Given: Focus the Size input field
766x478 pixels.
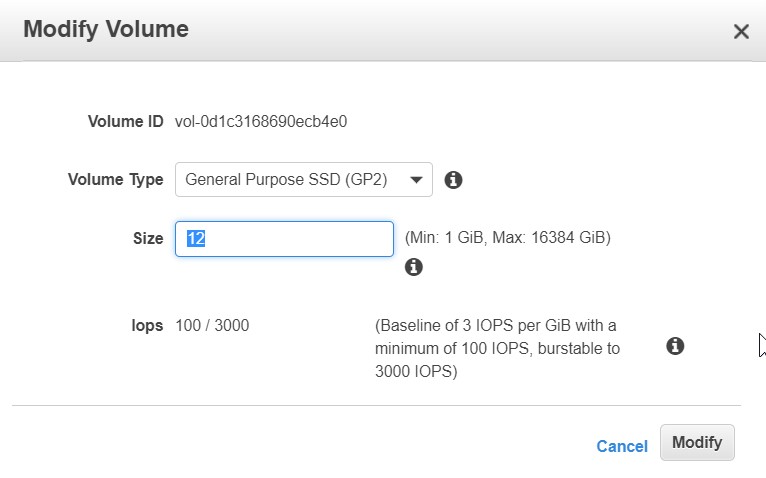Looking at the screenshot, I should click(x=284, y=239).
